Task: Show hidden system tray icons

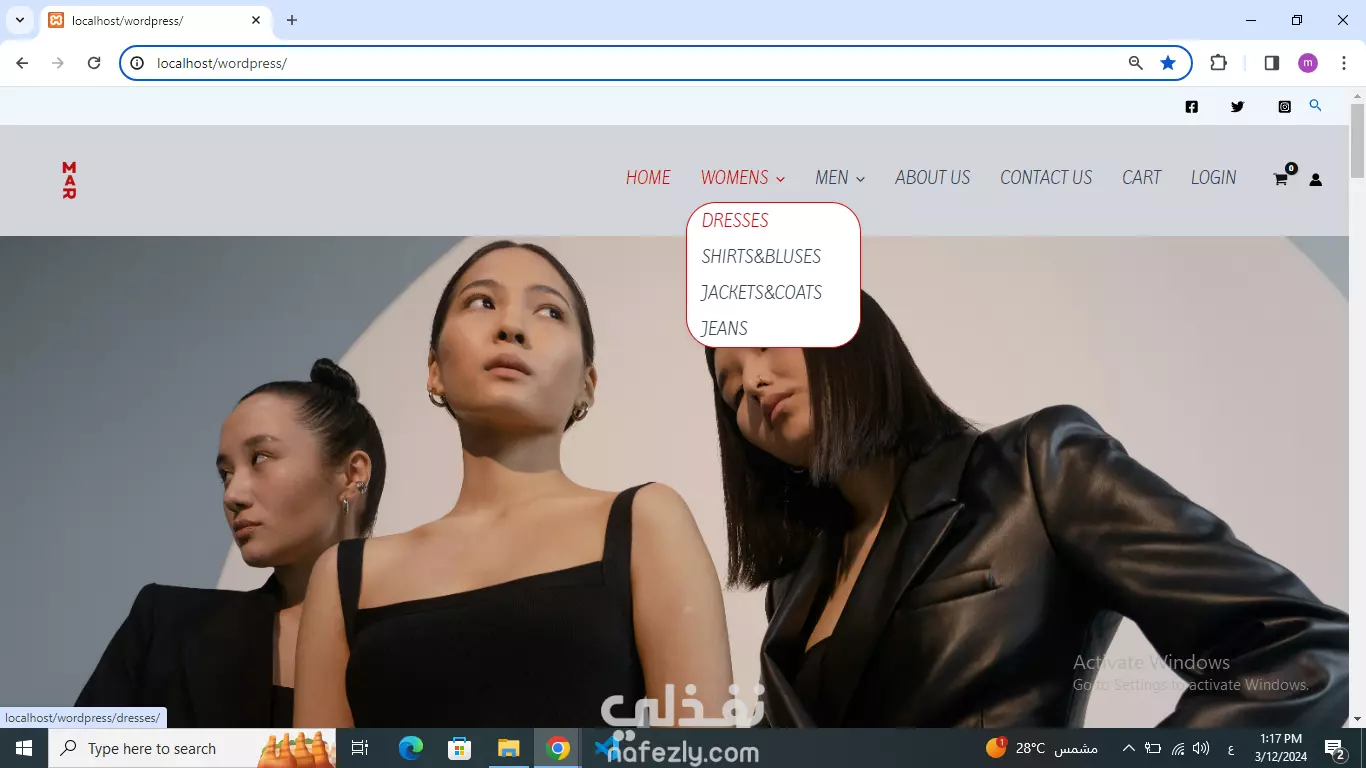Action: (x=1128, y=748)
